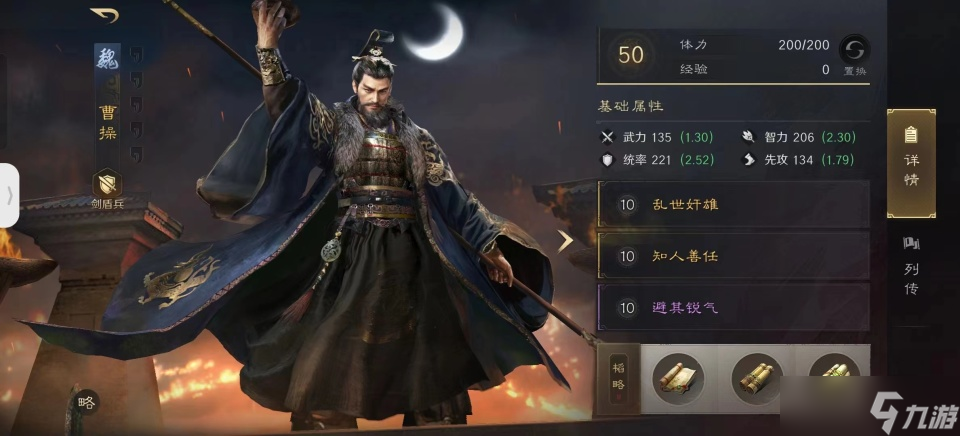
Task: Click the 置换 swap circle icon
Action: pyautogui.click(x=855, y=49)
